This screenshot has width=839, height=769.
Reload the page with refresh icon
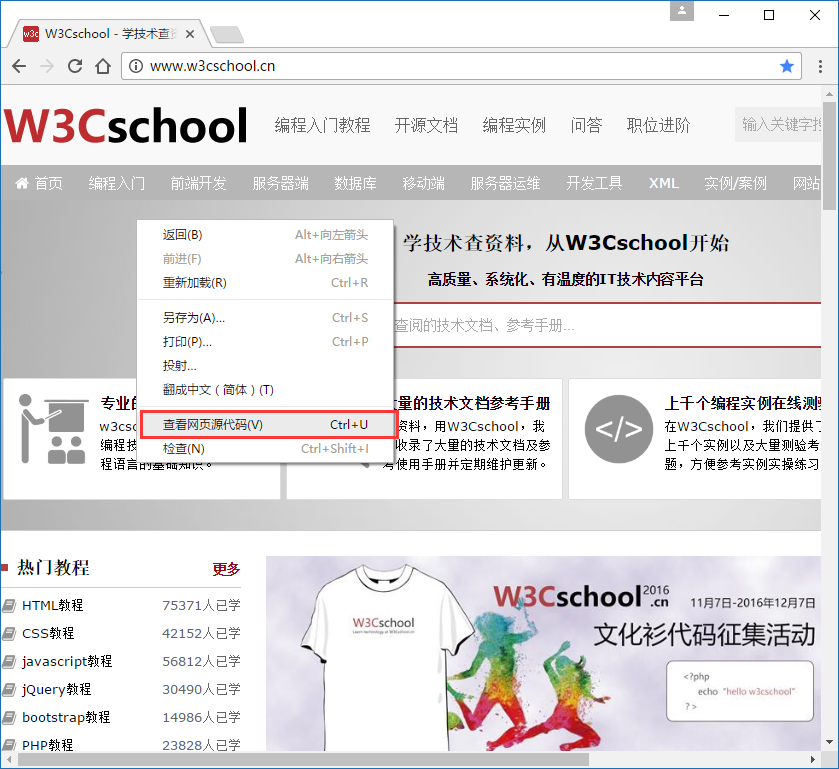click(75, 66)
